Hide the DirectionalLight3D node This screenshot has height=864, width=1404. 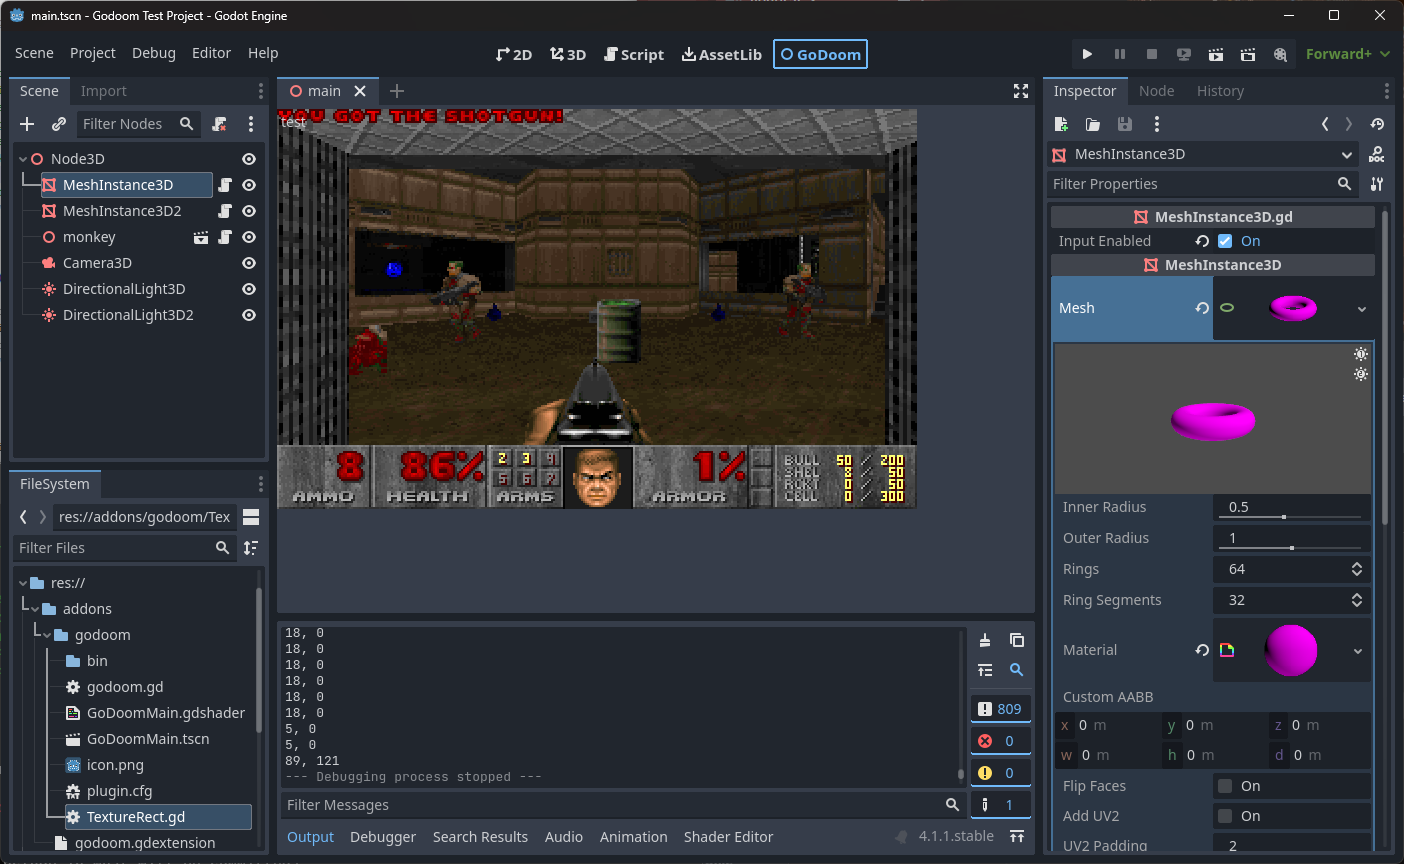point(249,289)
